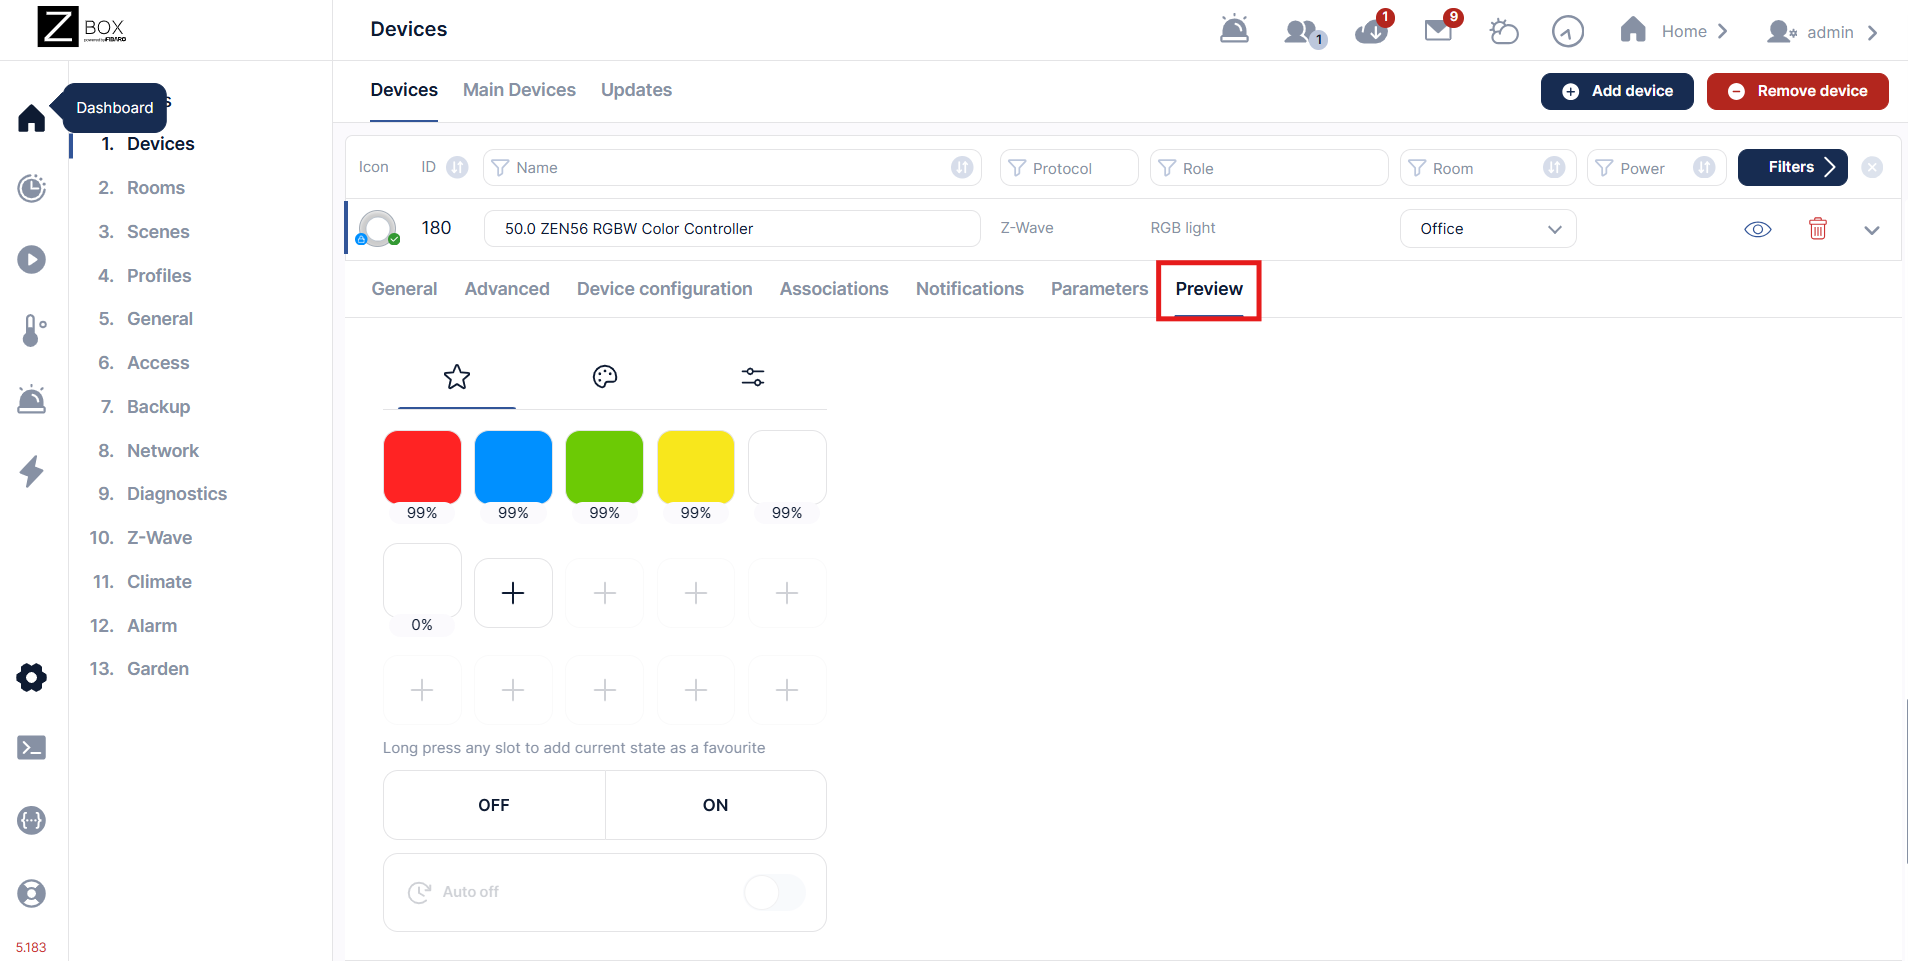Delete device 180 with the trash icon
This screenshot has height=961, width=1908.
tap(1818, 229)
